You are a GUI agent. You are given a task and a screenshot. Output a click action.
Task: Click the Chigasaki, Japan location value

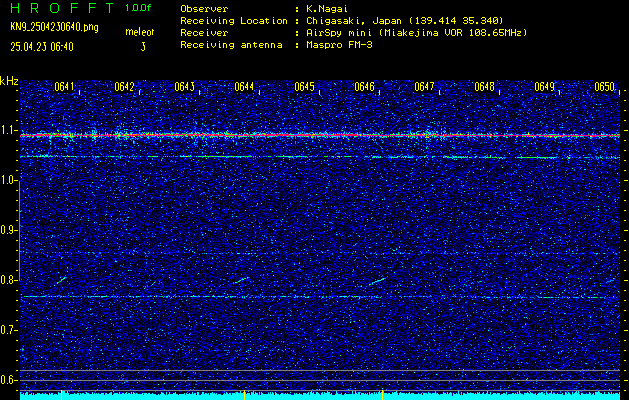(x=404, y=20)
